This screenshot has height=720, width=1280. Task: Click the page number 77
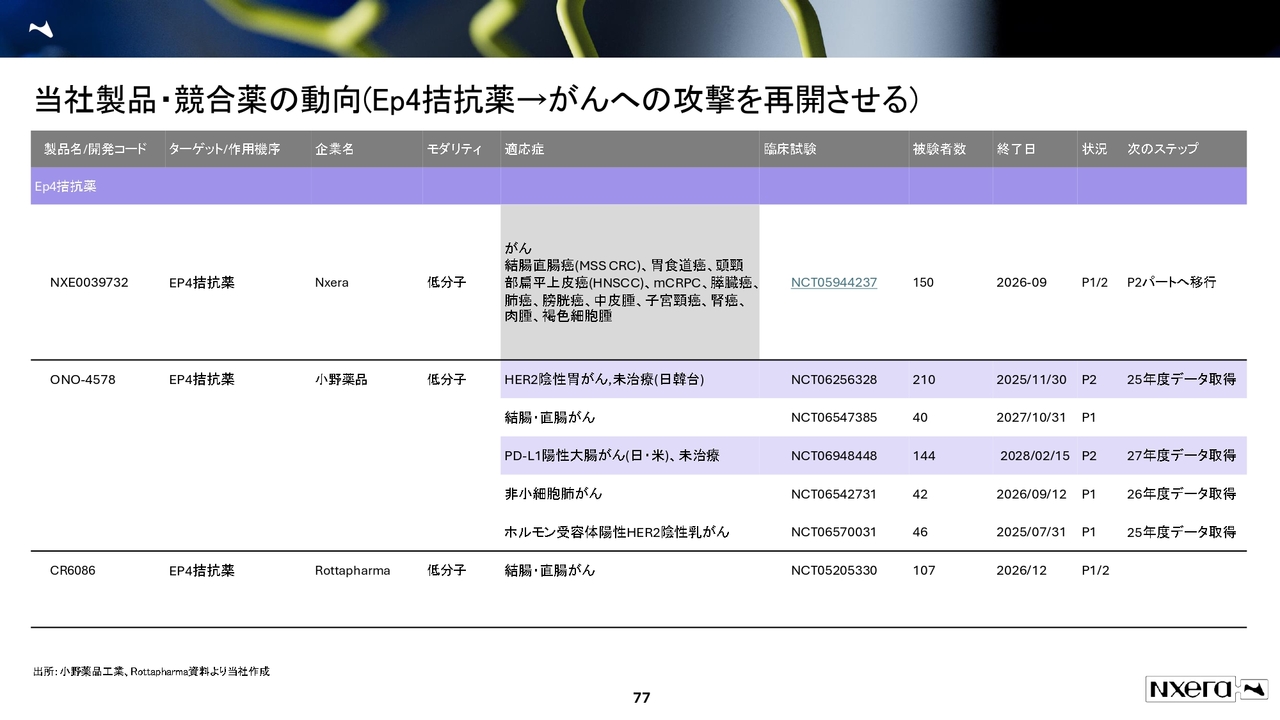point(641,697)
